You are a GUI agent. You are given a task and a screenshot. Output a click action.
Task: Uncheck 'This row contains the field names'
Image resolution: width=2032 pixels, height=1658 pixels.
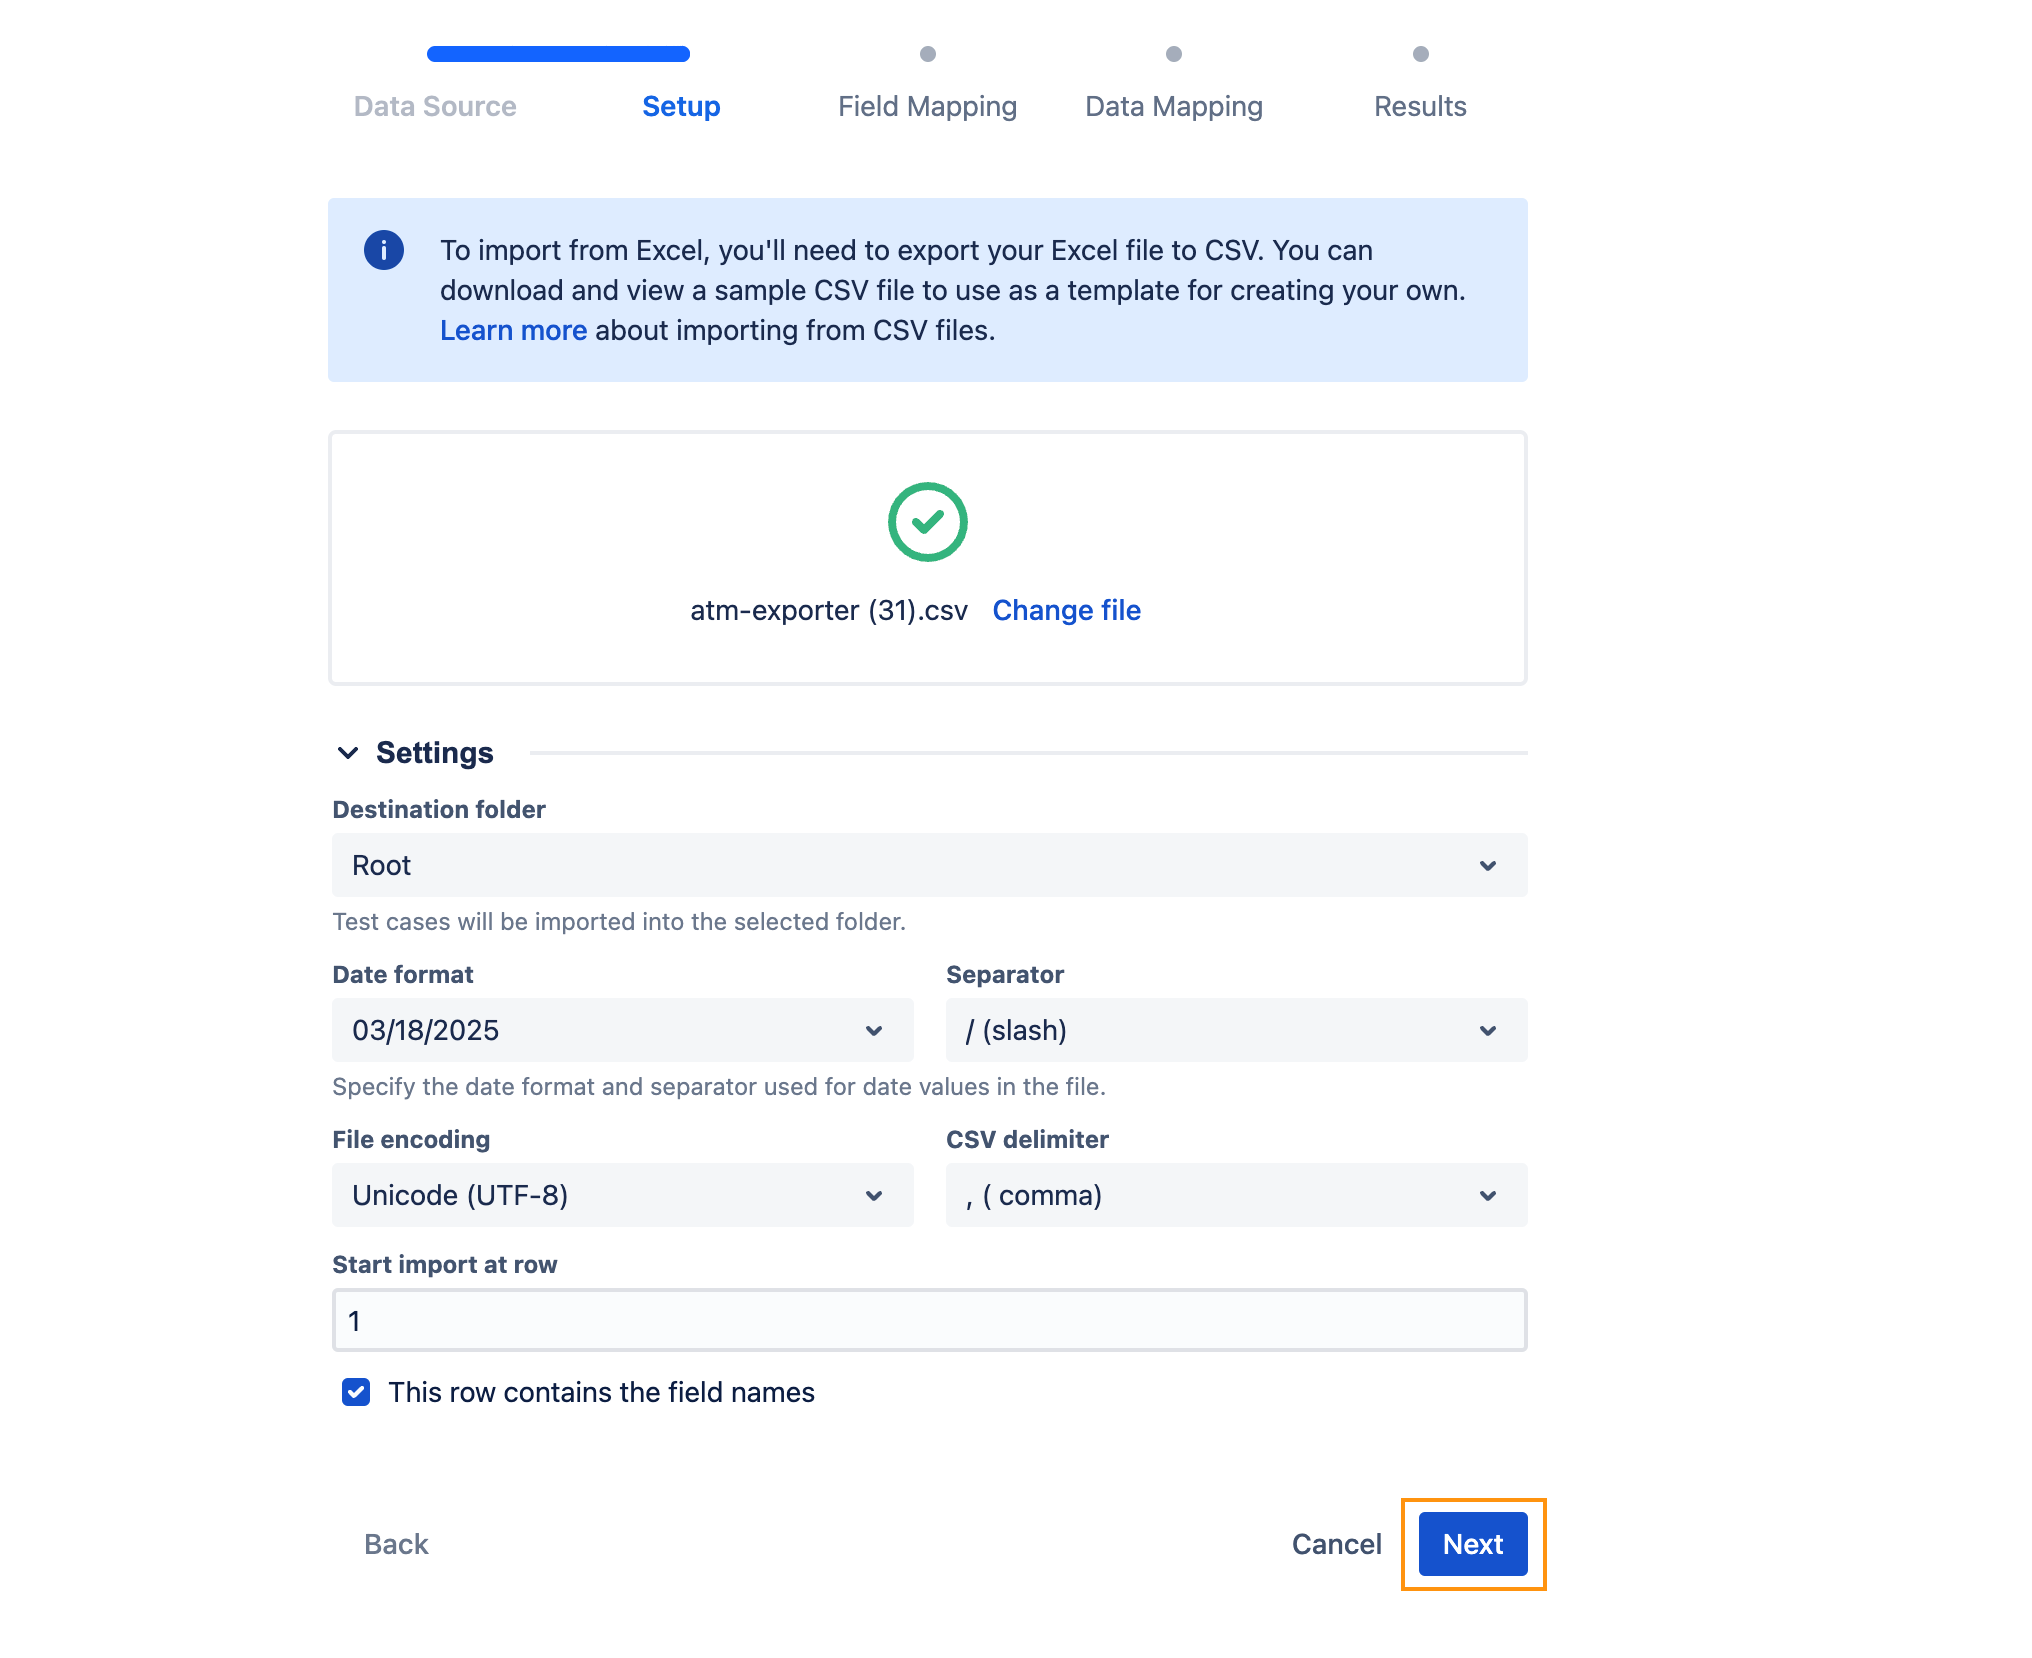[356, 1392]
